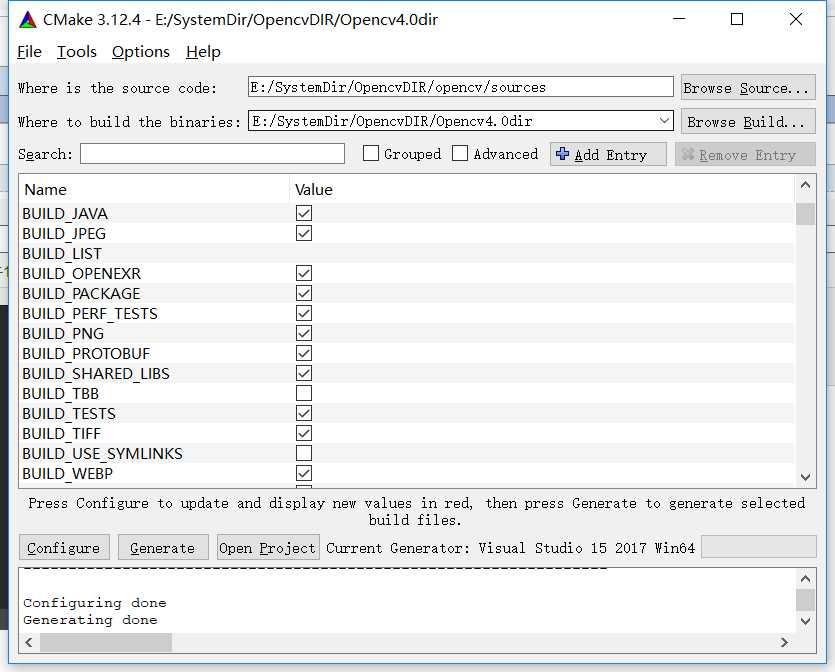Disable BUILD_PERF_TESTS checkbox

[304, 313]
